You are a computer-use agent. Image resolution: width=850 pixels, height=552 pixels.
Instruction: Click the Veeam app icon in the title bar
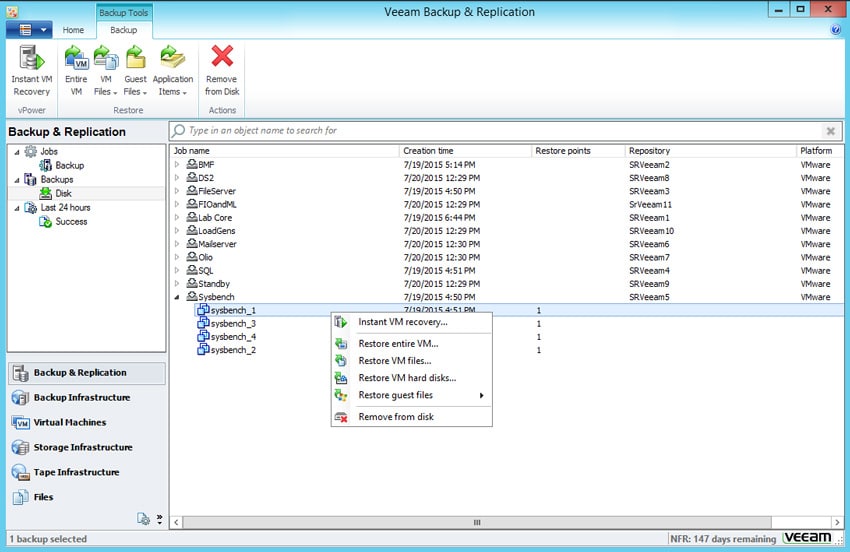[12, 11]
